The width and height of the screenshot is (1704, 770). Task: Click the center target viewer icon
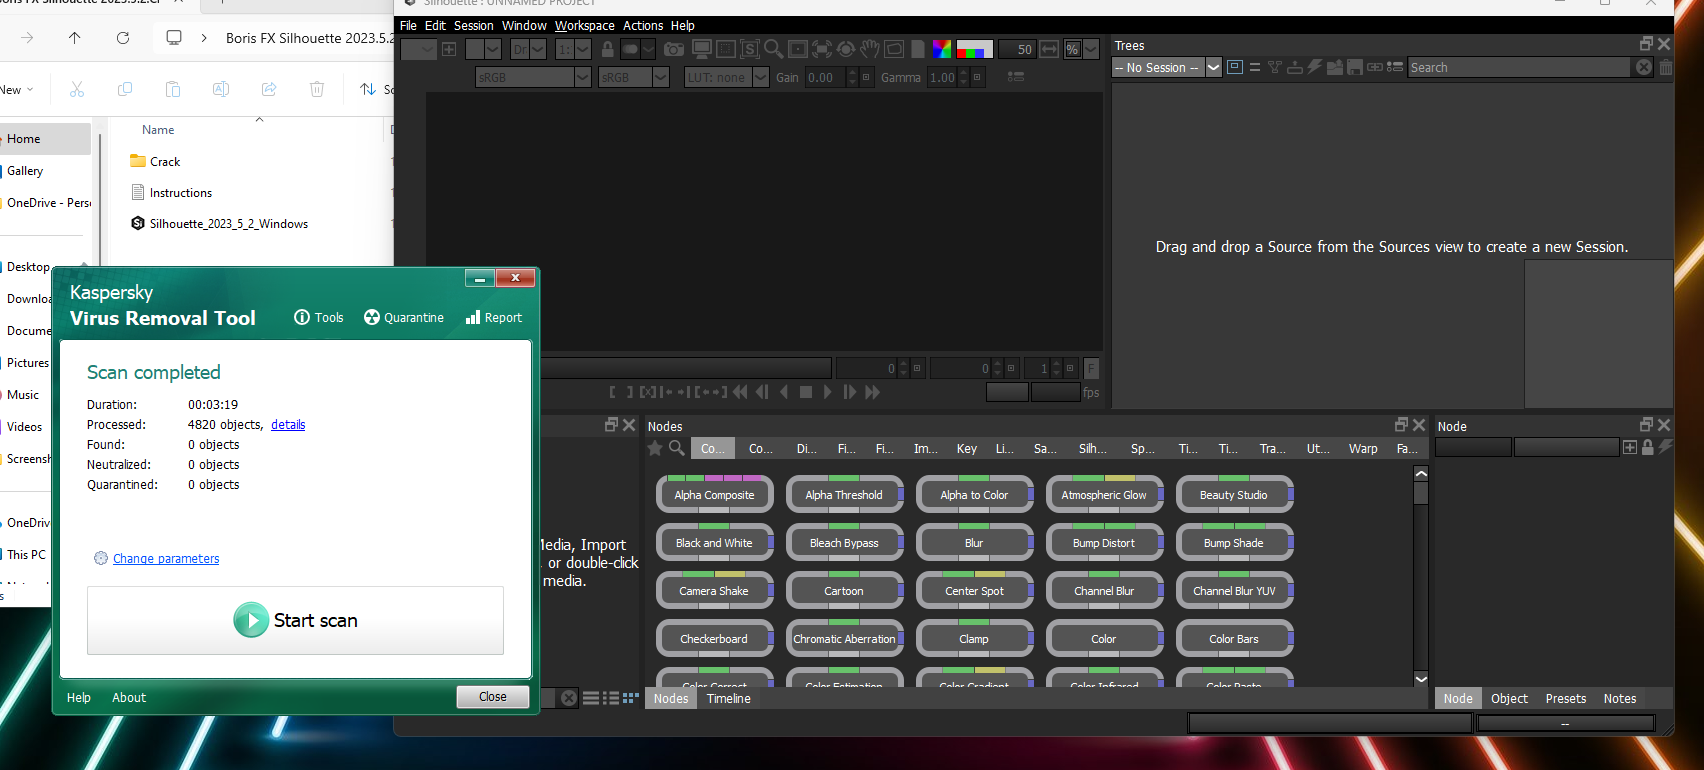(x=846, y=49)
